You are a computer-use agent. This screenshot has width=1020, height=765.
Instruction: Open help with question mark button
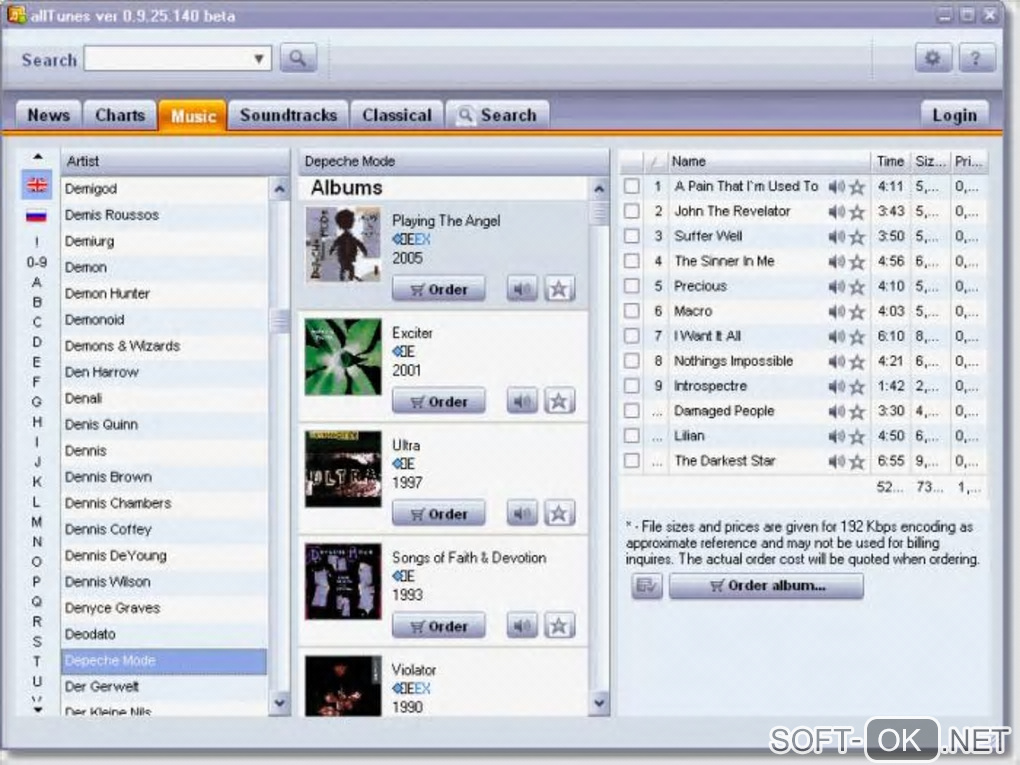click(x=976, y=59)
